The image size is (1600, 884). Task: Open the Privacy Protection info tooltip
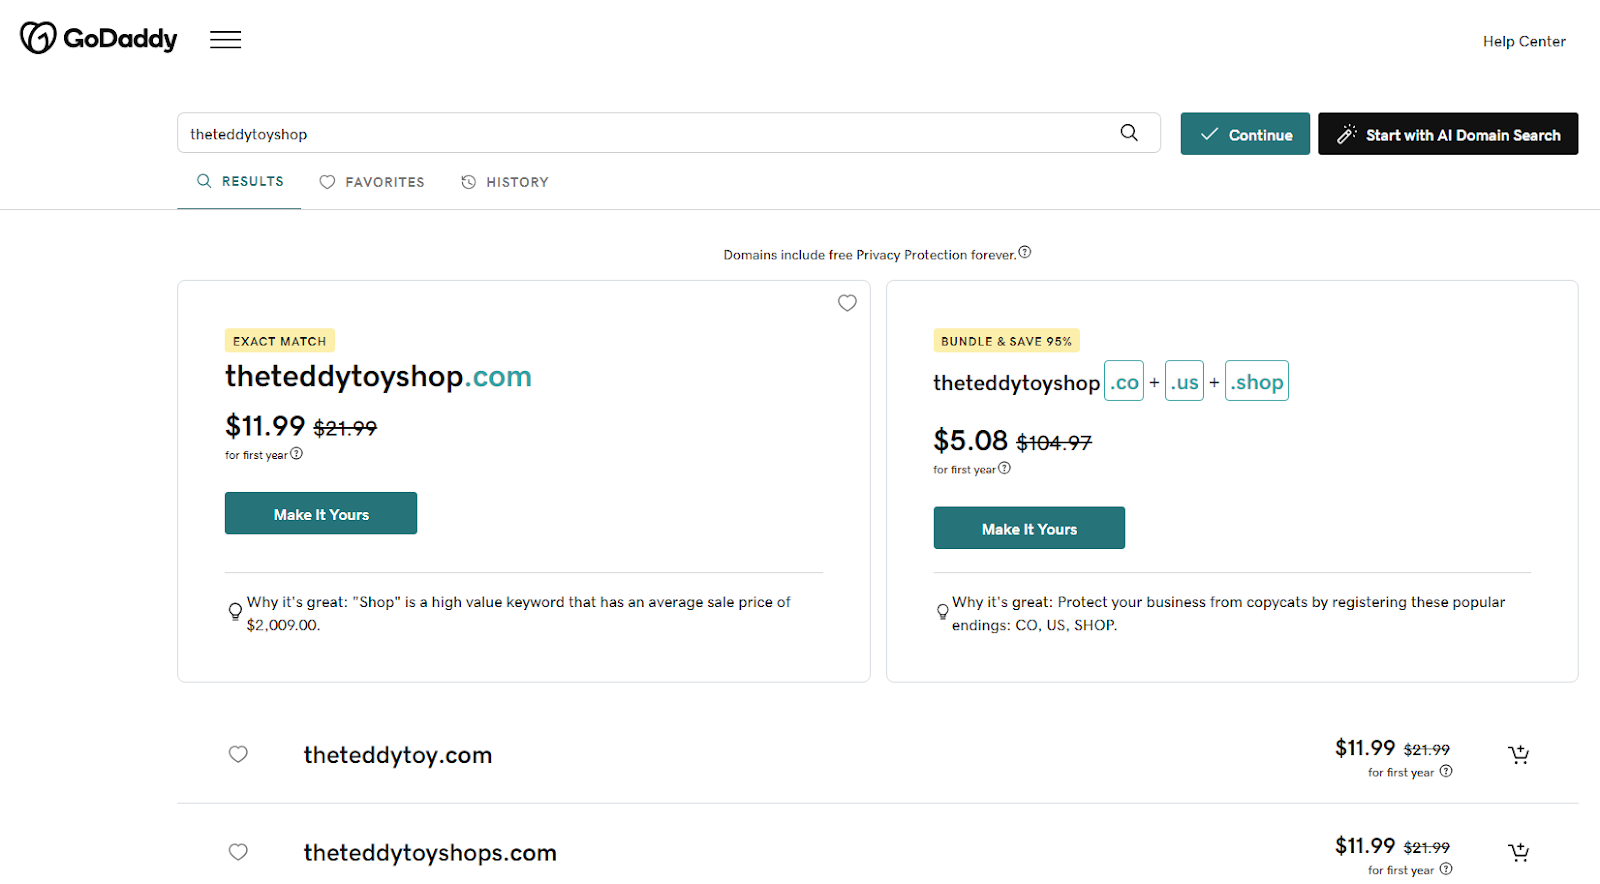tap(1024, 252)
